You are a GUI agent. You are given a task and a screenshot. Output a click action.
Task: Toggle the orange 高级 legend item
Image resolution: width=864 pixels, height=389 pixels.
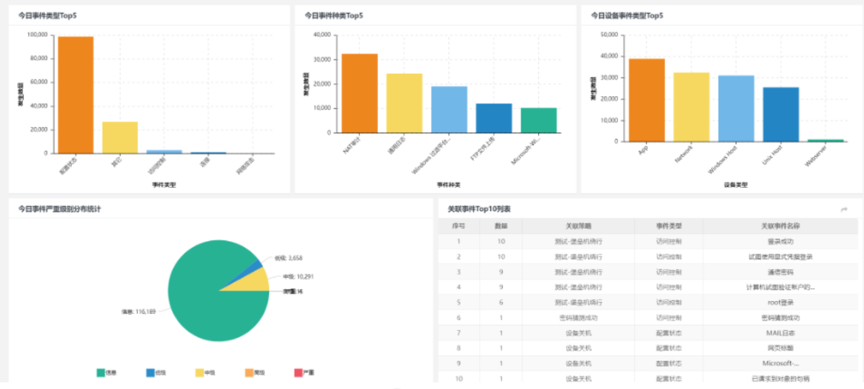[256, 373]
